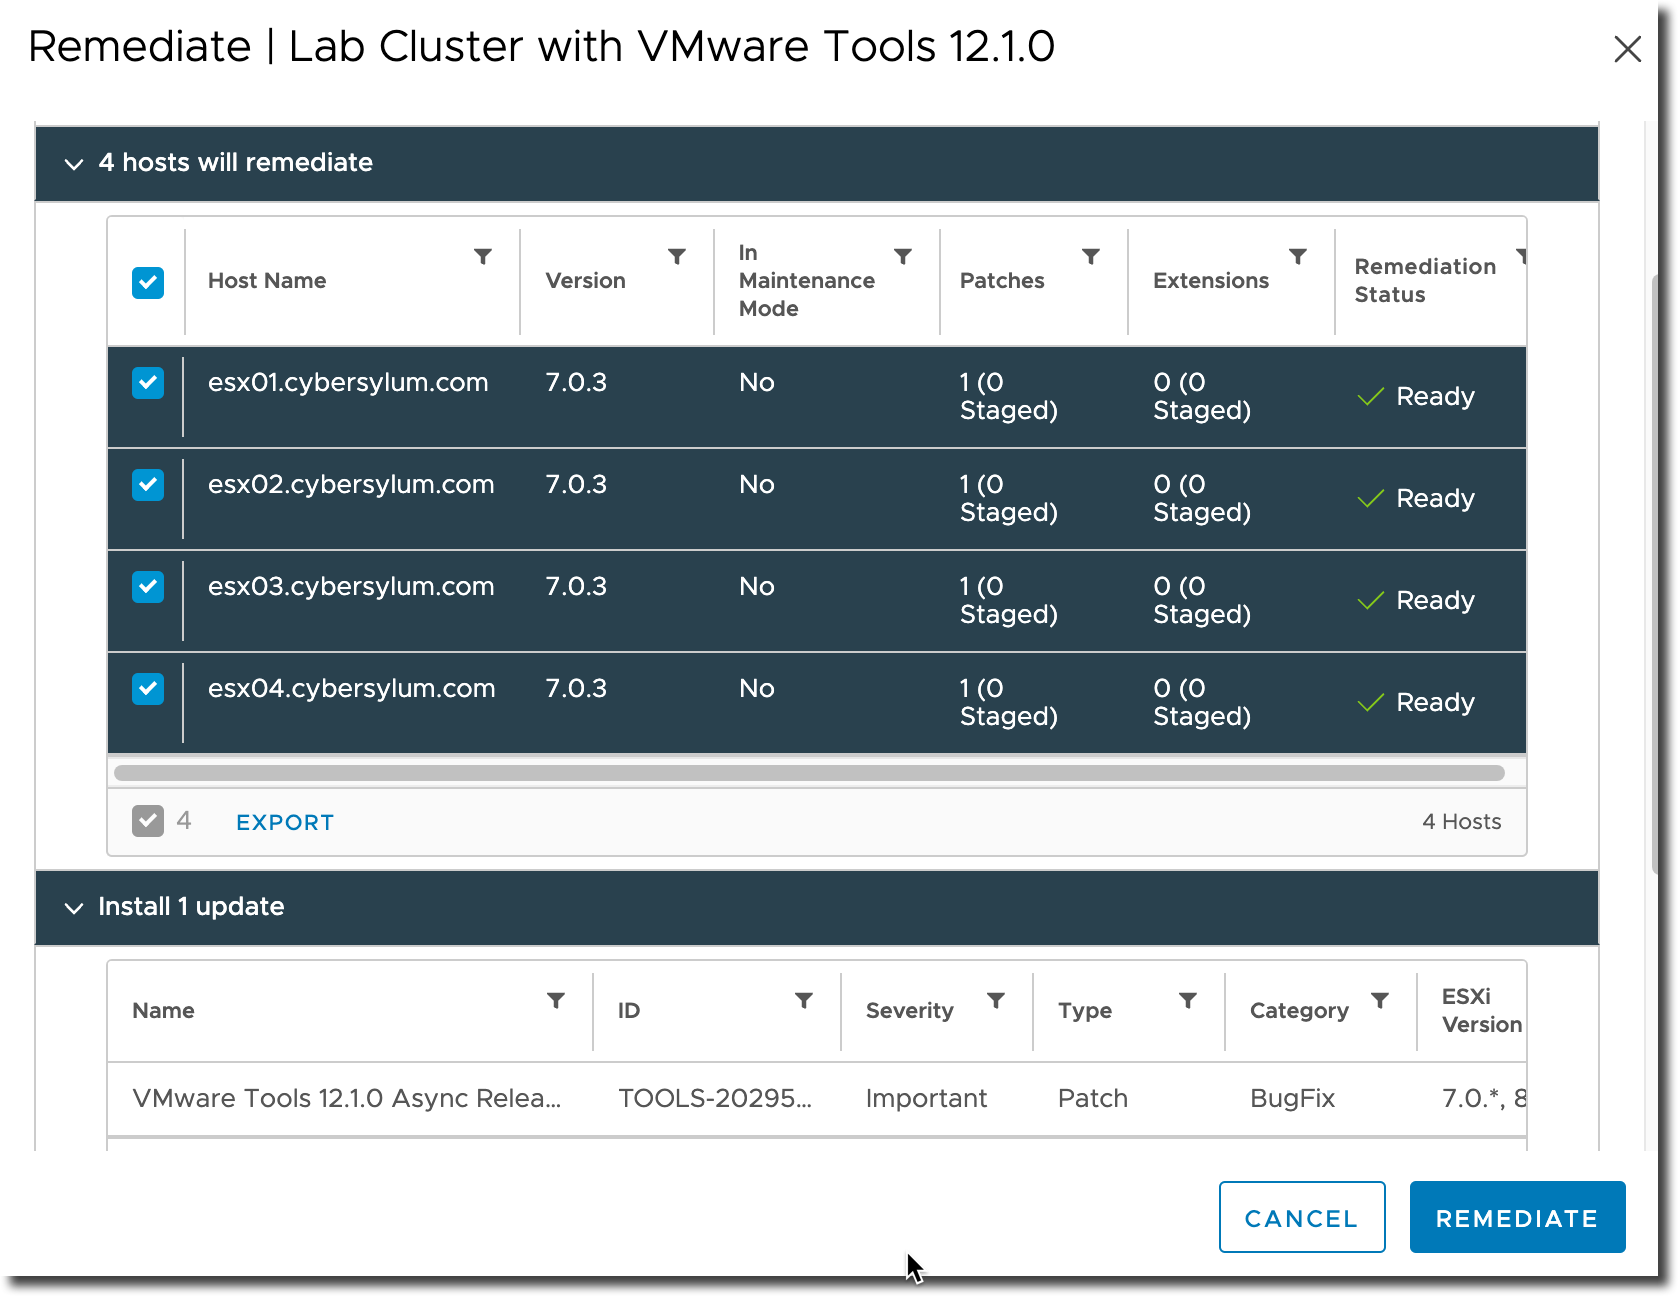This screenshot has width=1678, height=1296.
Task: Toggle the select-all hosts header checkbox
Action: tap(148, 283)
